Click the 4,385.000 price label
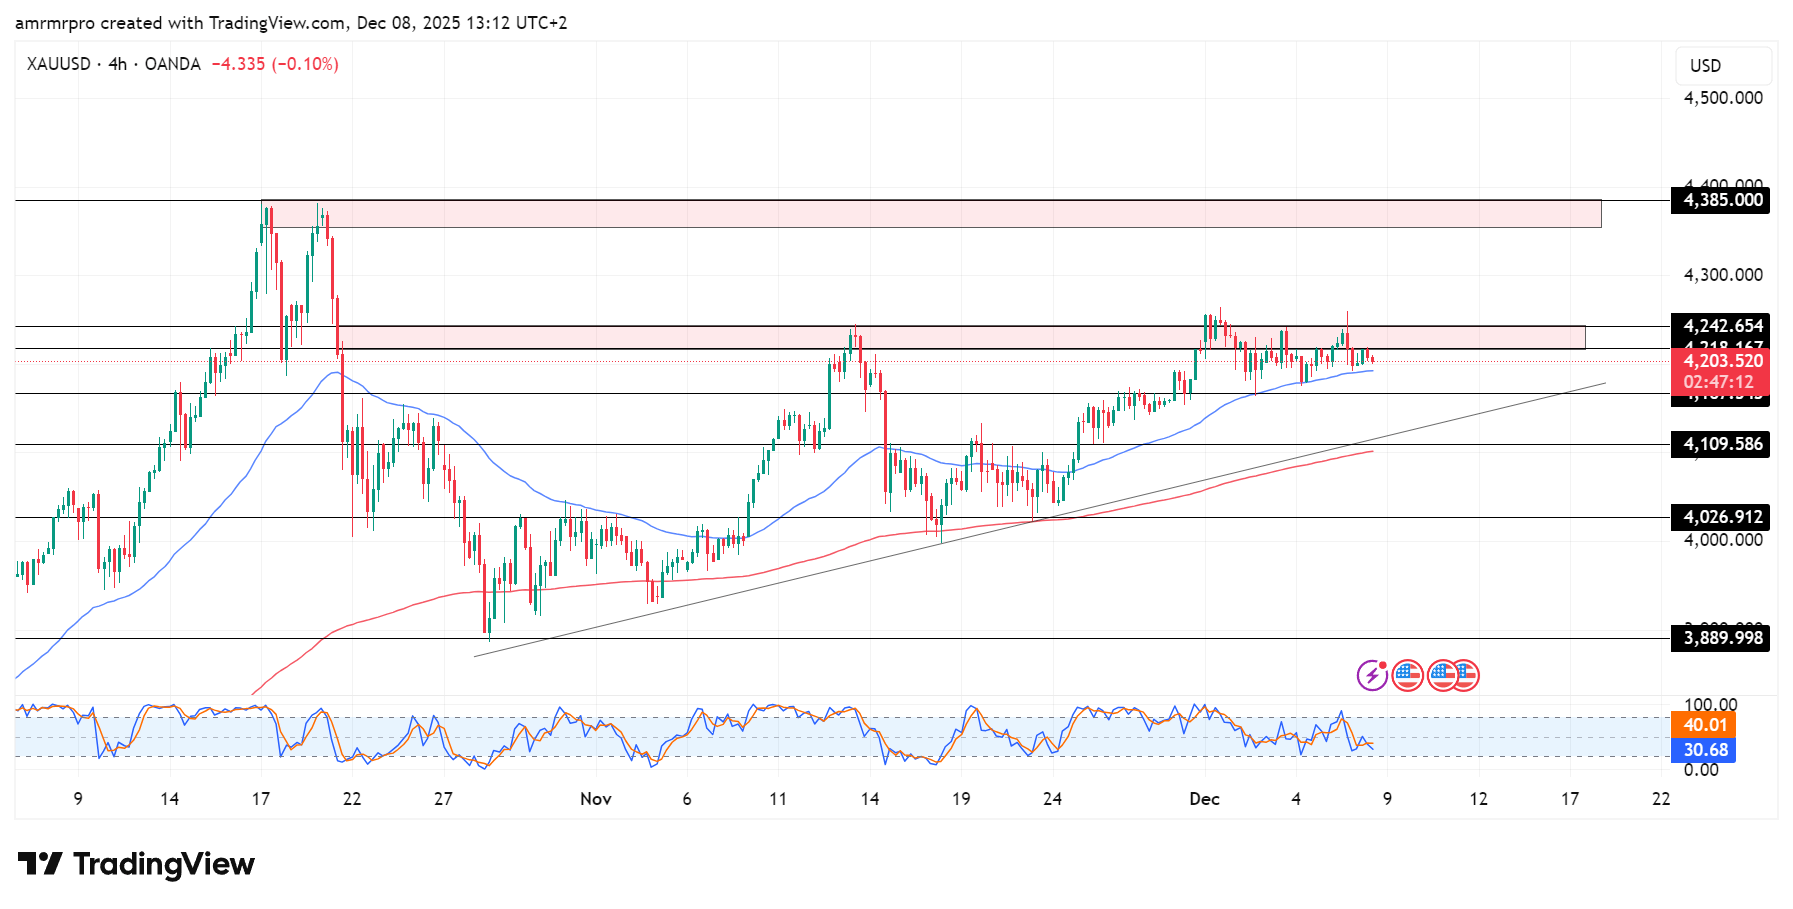Screen dimensions: 1793x909 click(x=1722, y=200)
